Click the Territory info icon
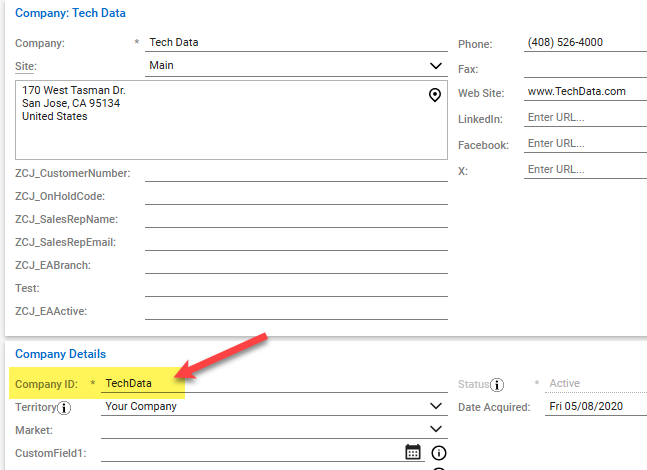 (64, 408)
